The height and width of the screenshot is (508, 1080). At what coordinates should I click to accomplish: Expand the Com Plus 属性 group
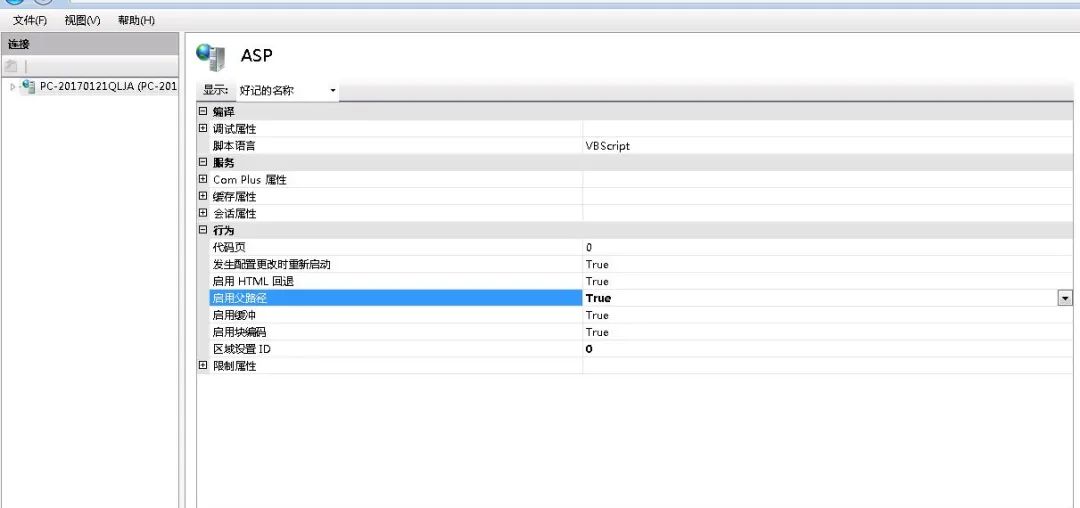click(x=203, y=179)
